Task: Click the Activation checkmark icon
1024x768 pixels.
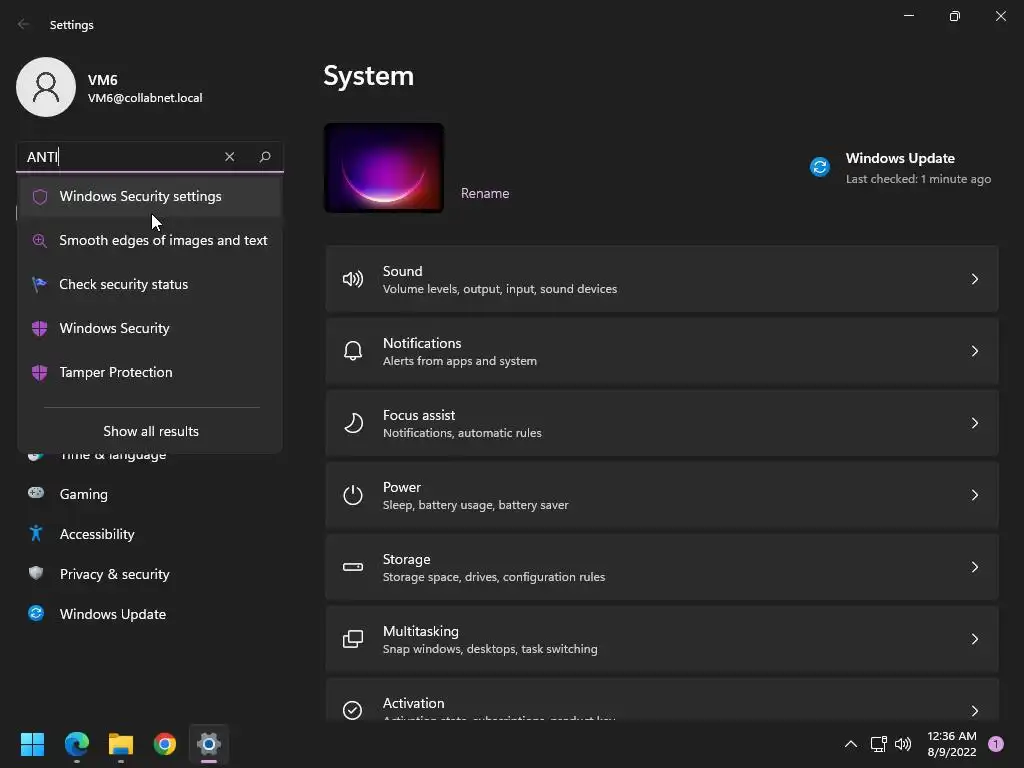Action: pyautogui.click(x=353, y=710)
